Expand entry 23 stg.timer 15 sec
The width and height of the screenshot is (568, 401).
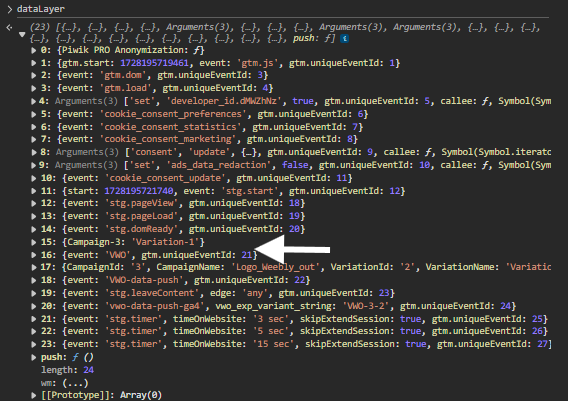click(x=34, y=344)
